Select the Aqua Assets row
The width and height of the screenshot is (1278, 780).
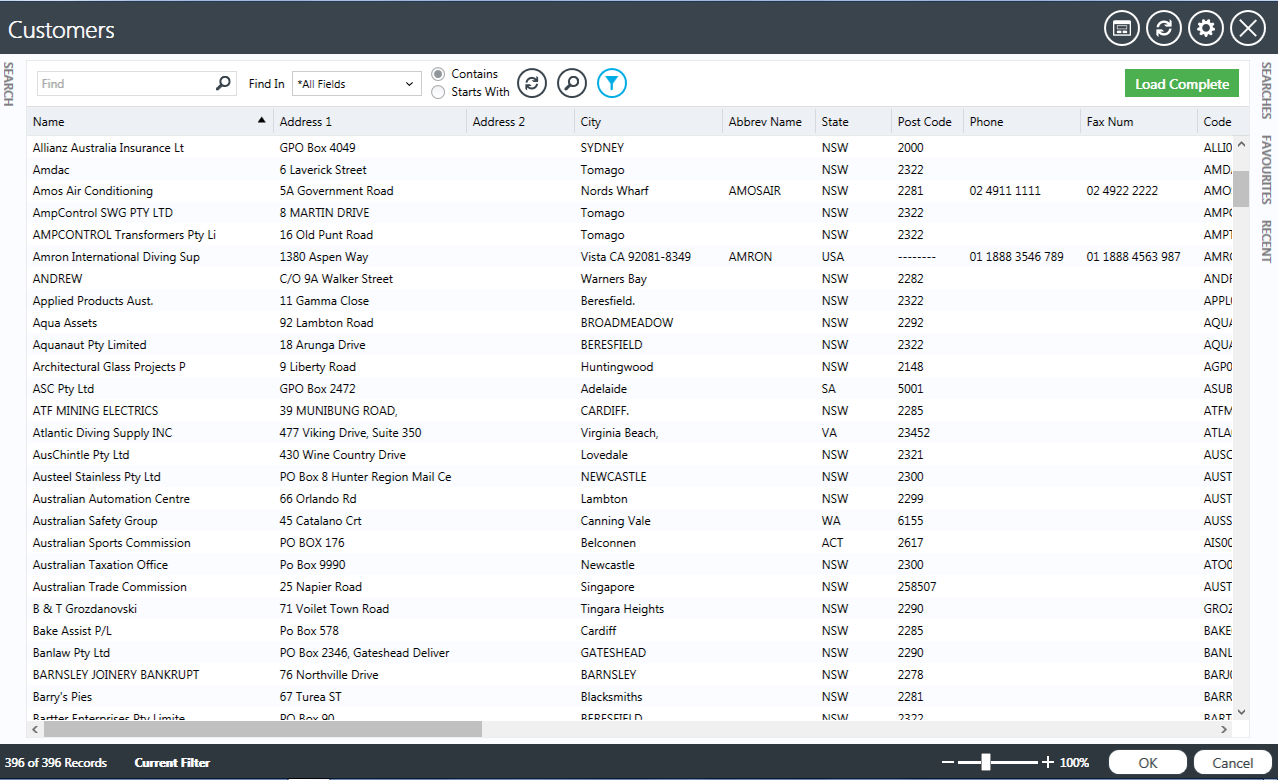pos(630,323)
